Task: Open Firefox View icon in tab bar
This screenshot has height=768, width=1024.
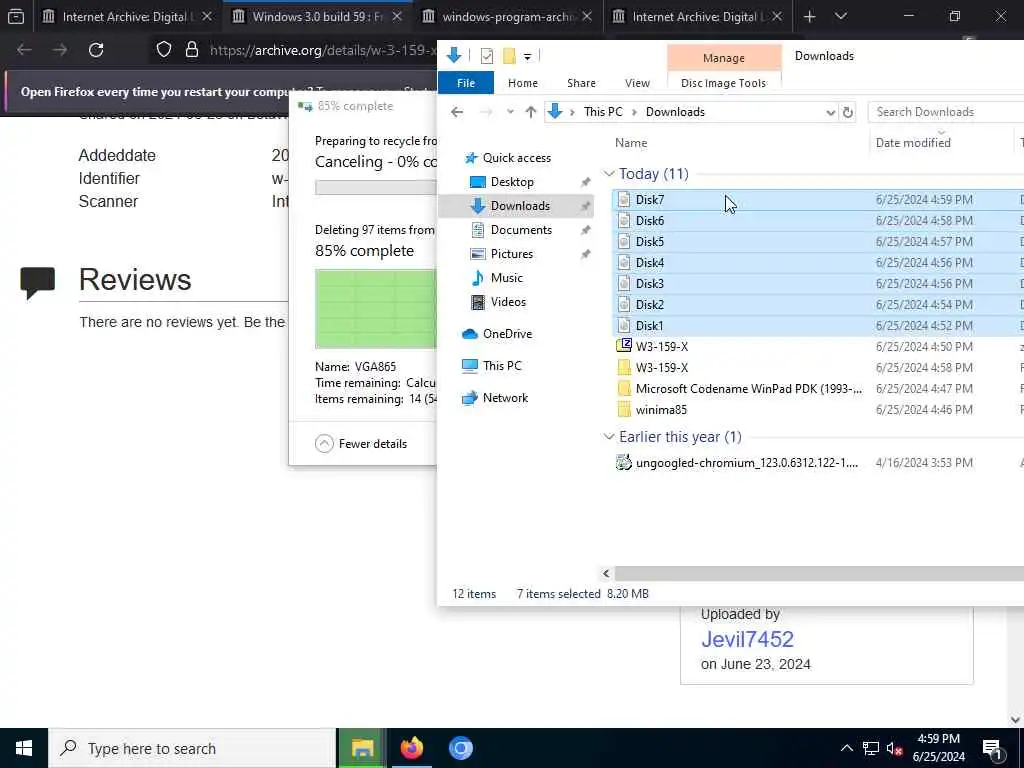Action: point(16,17)
